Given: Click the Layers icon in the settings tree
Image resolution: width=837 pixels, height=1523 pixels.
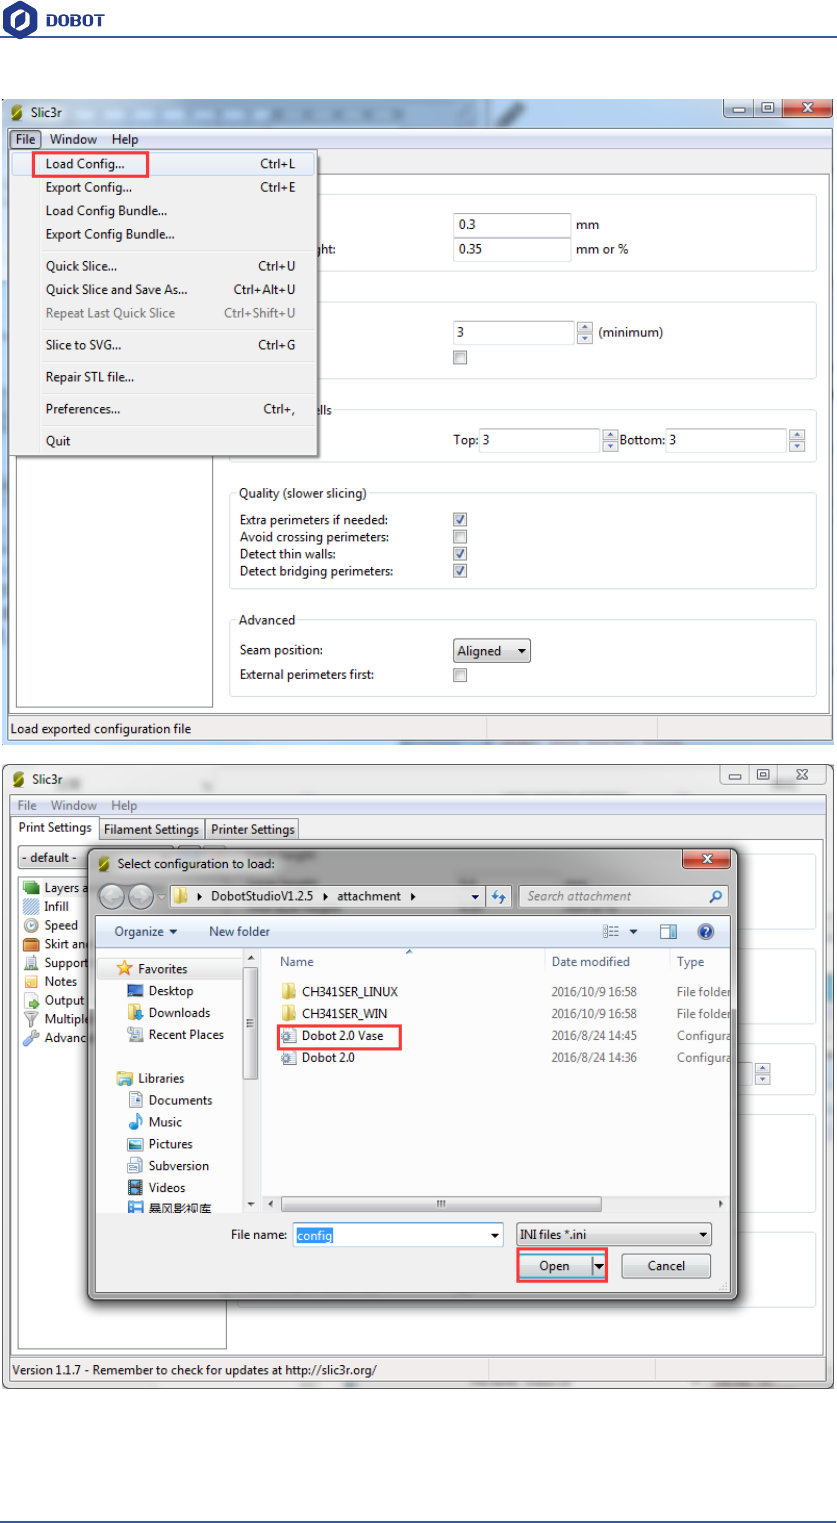Looking at the screenshot, I should click(x=30, y=888).
